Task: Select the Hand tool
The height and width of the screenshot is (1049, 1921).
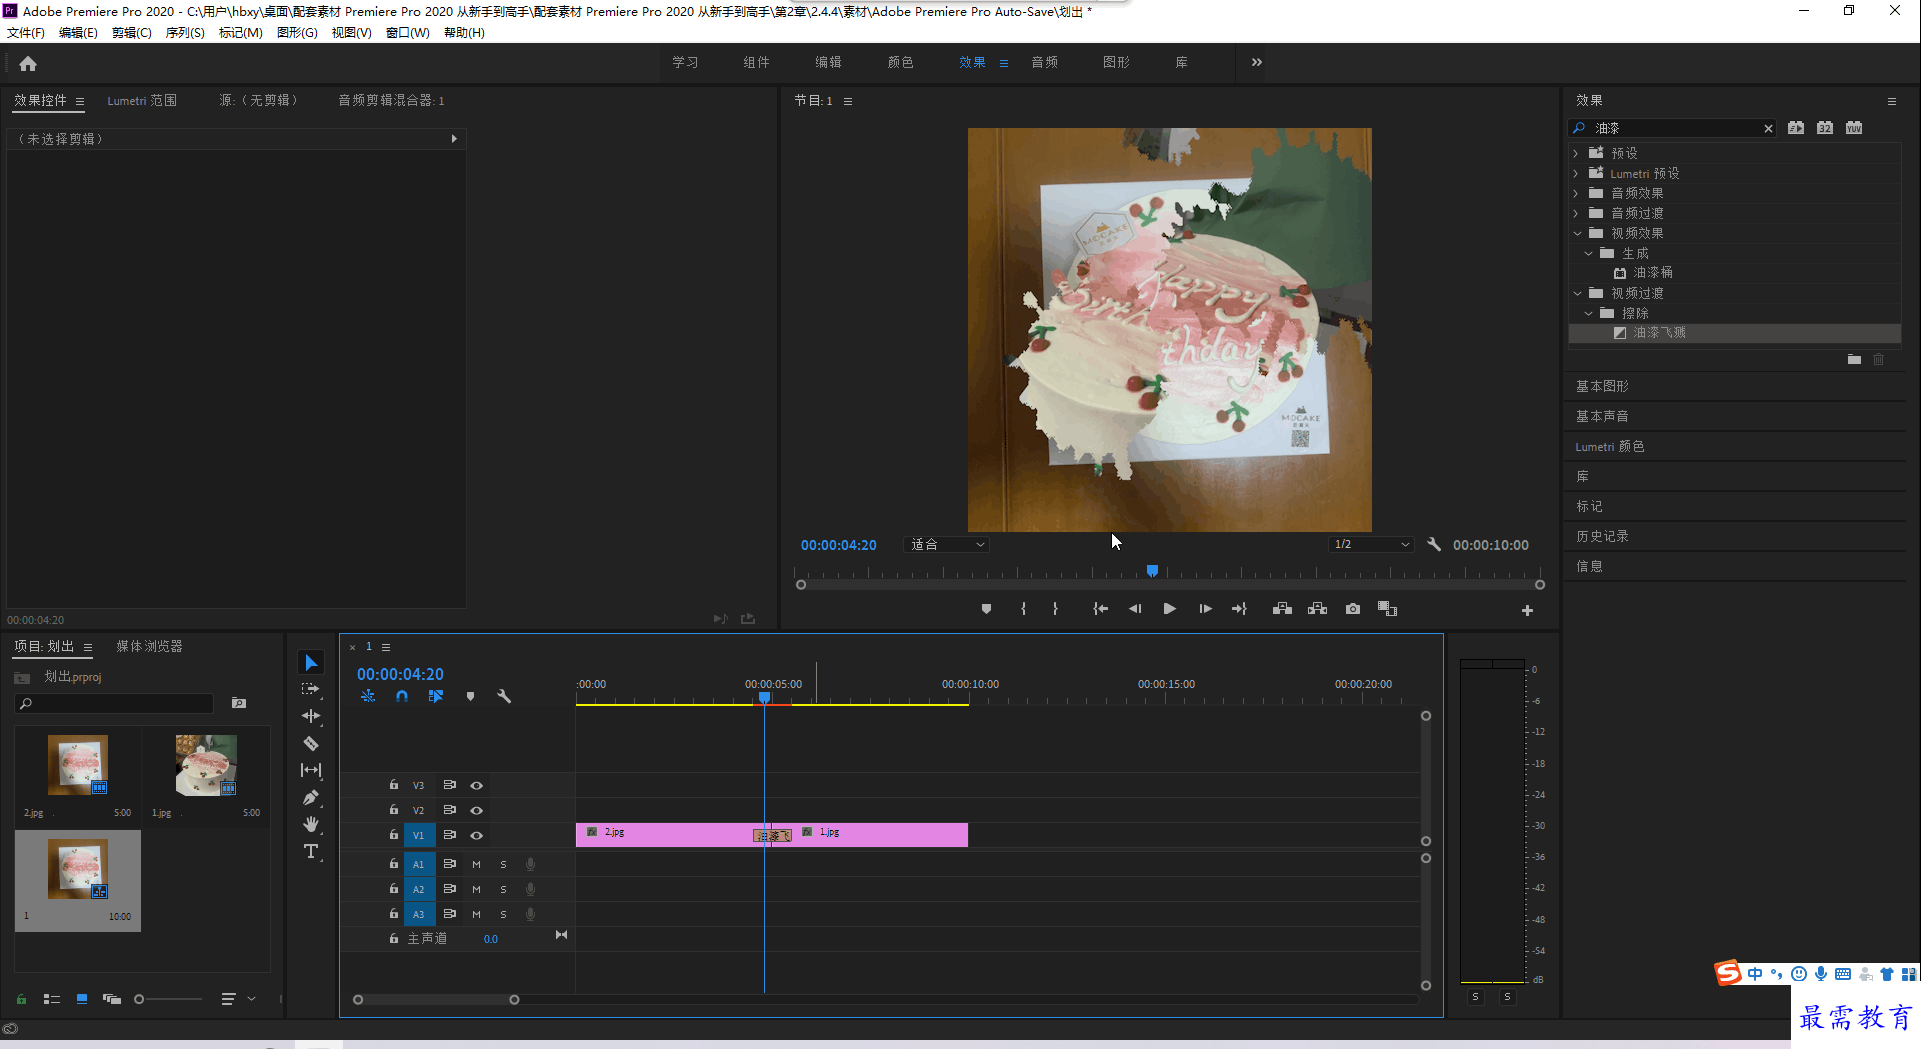Action: point(311,824)
